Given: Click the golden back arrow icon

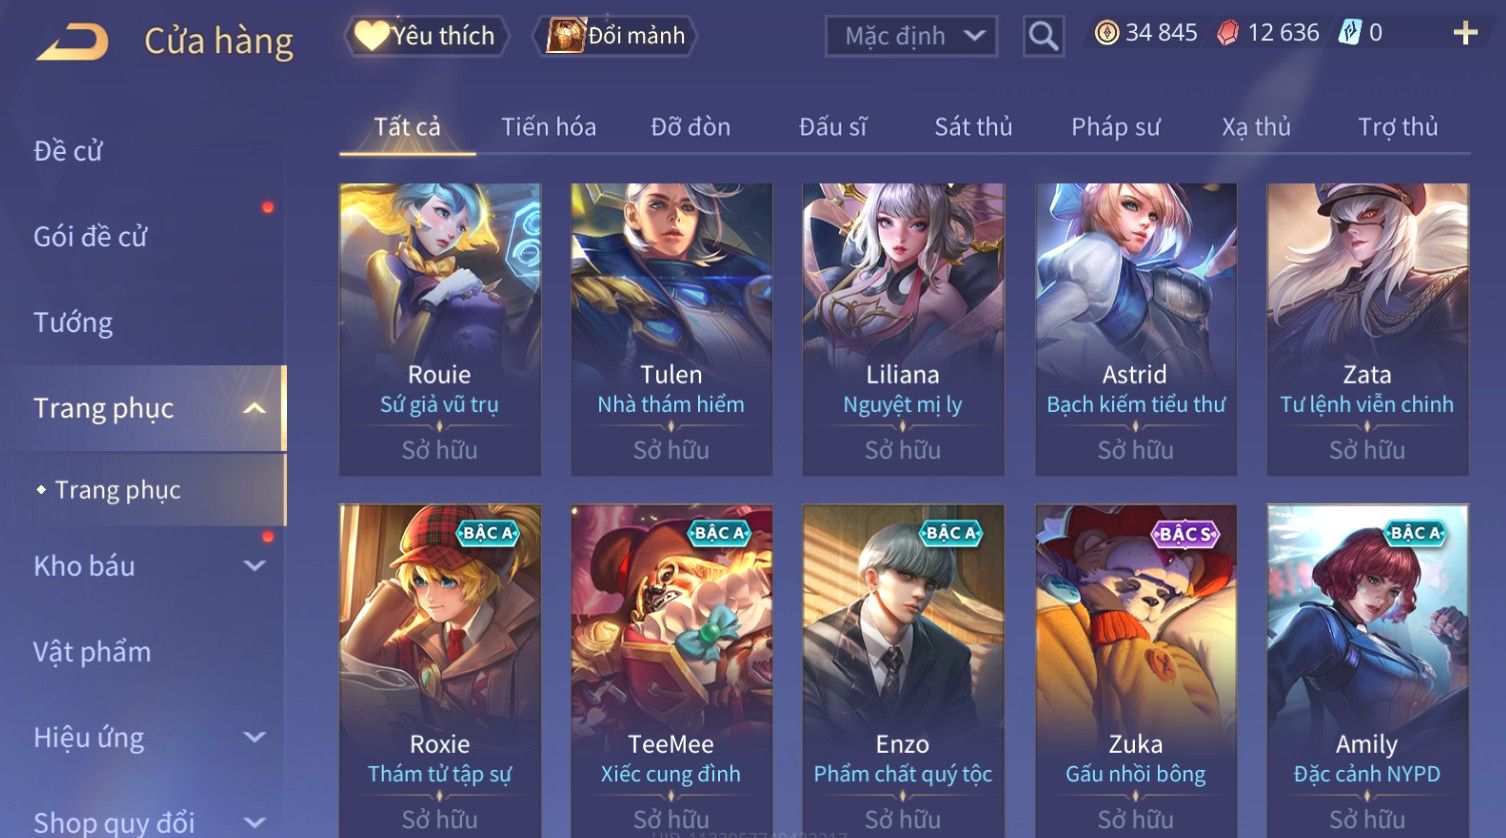Looking at the screenshot, I should point(73,42).
